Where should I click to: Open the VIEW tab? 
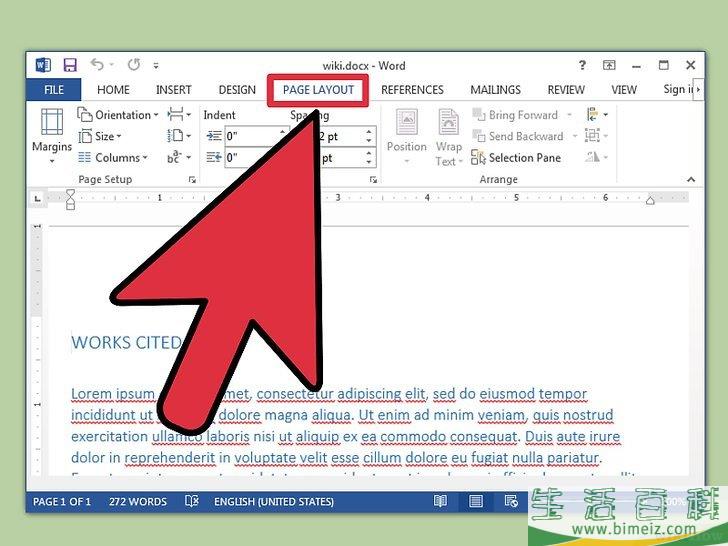pyautogui.click(x=624, y=90)
